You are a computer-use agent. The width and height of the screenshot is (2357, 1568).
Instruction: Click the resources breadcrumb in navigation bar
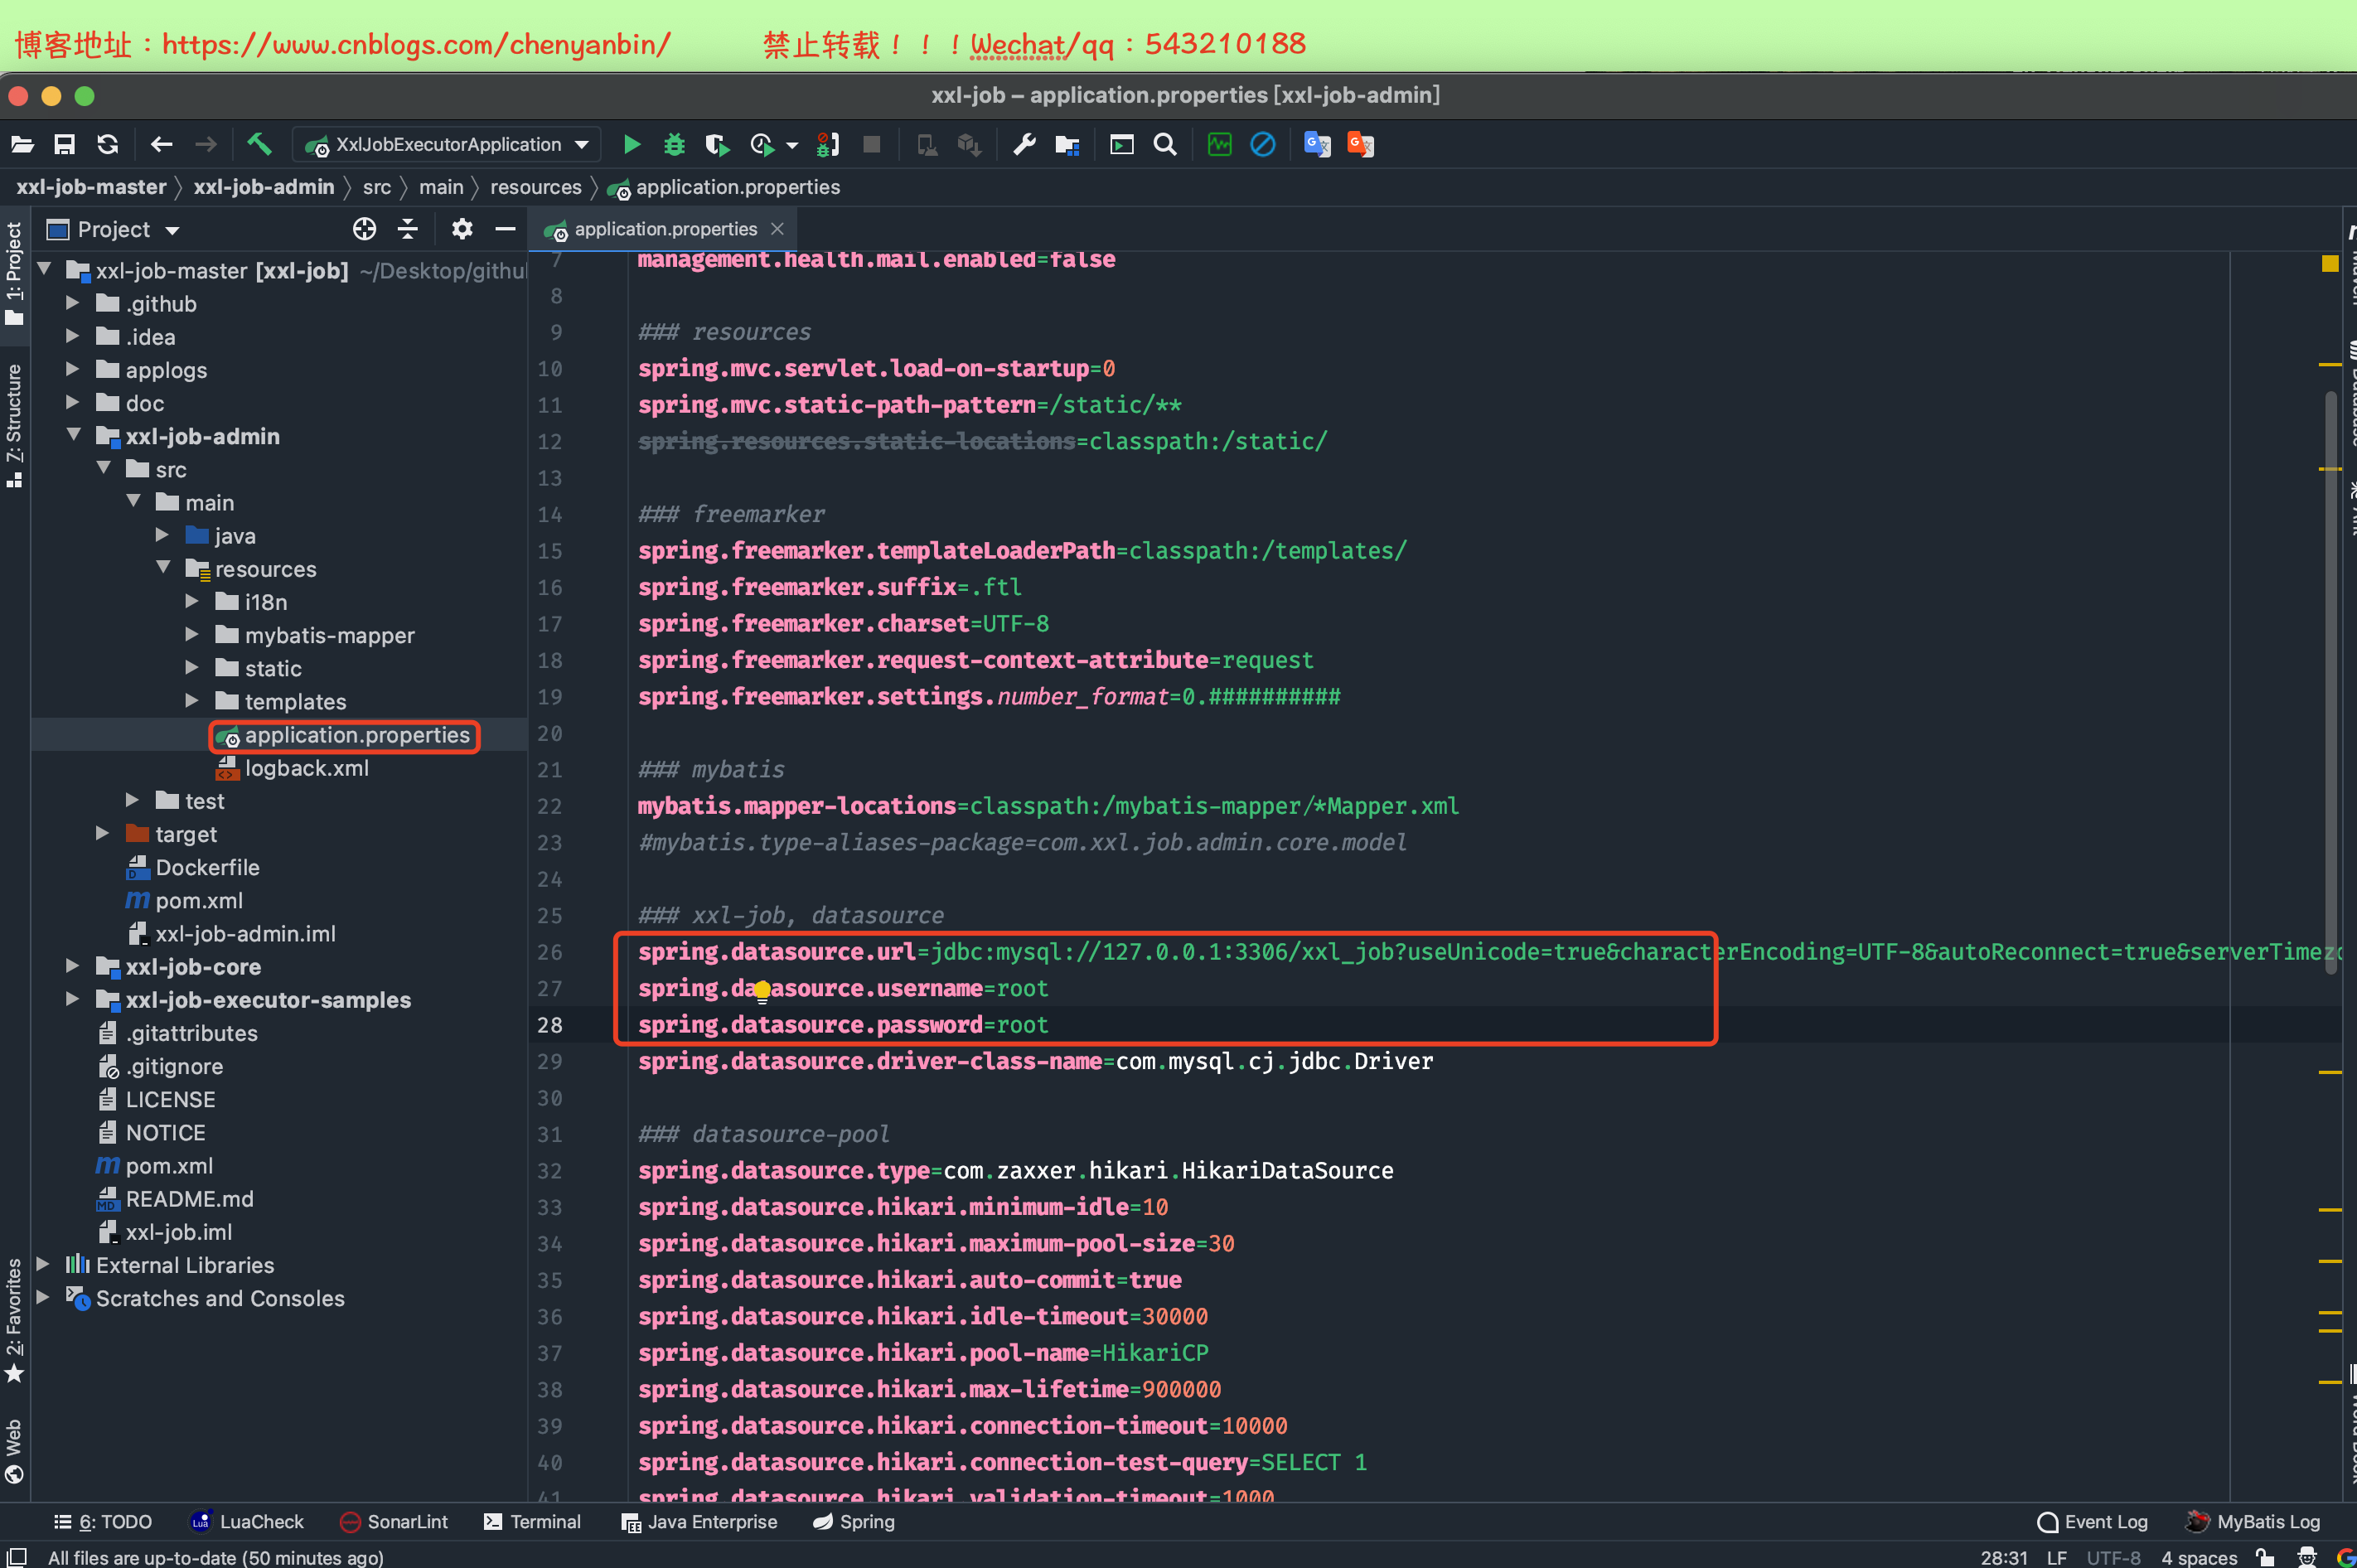tap(535, 188)
